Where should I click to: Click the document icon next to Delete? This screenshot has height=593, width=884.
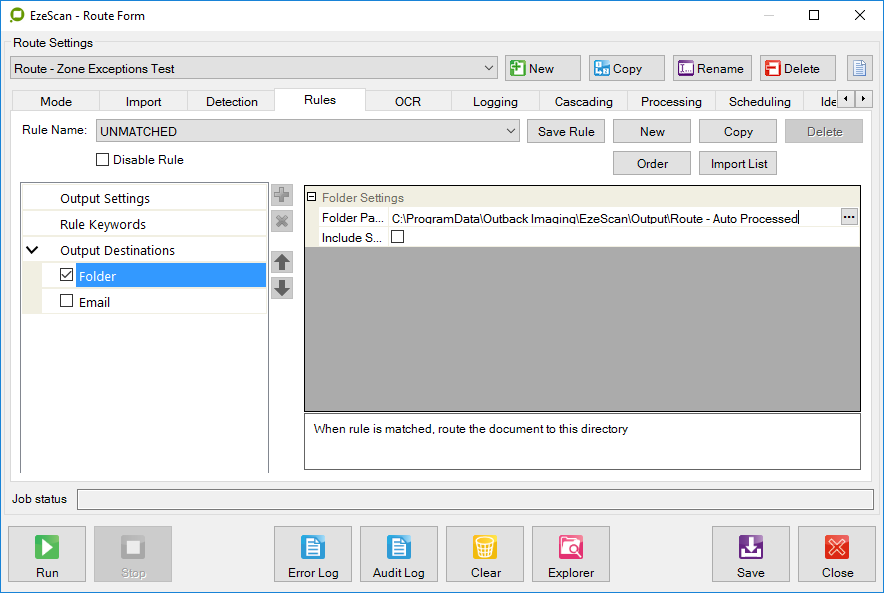click(859, 68)
